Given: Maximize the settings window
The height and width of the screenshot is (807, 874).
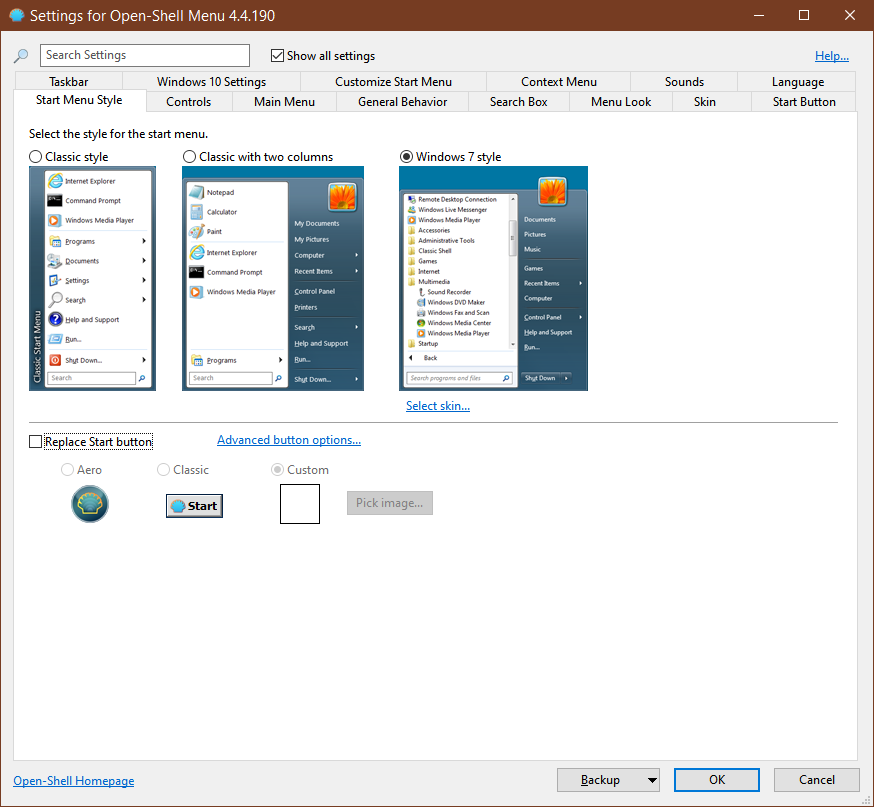Looking at the screenshot, I should [804, 15].
